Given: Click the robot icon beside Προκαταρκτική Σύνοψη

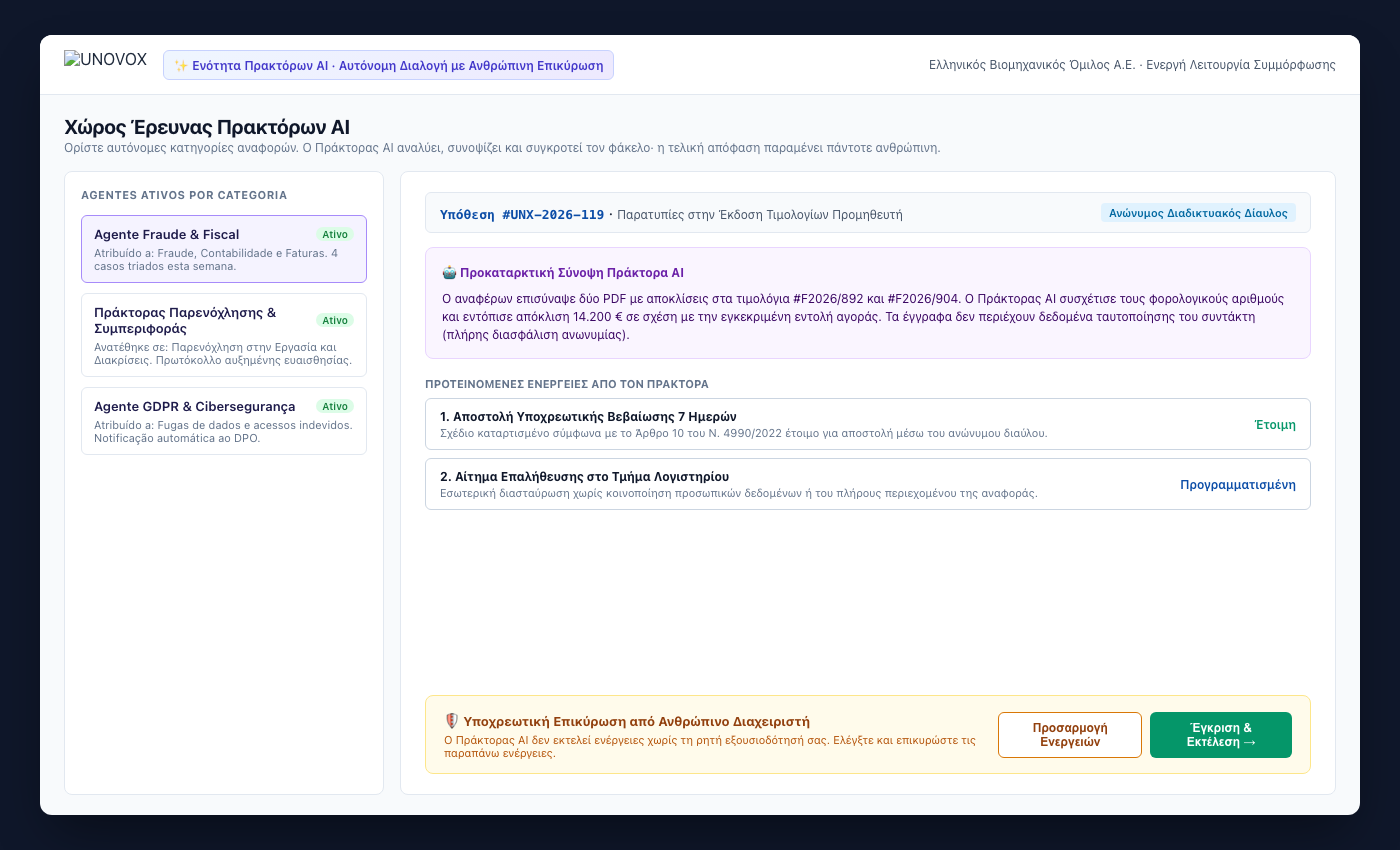Looking at the screenshot, I should (449, 272).
